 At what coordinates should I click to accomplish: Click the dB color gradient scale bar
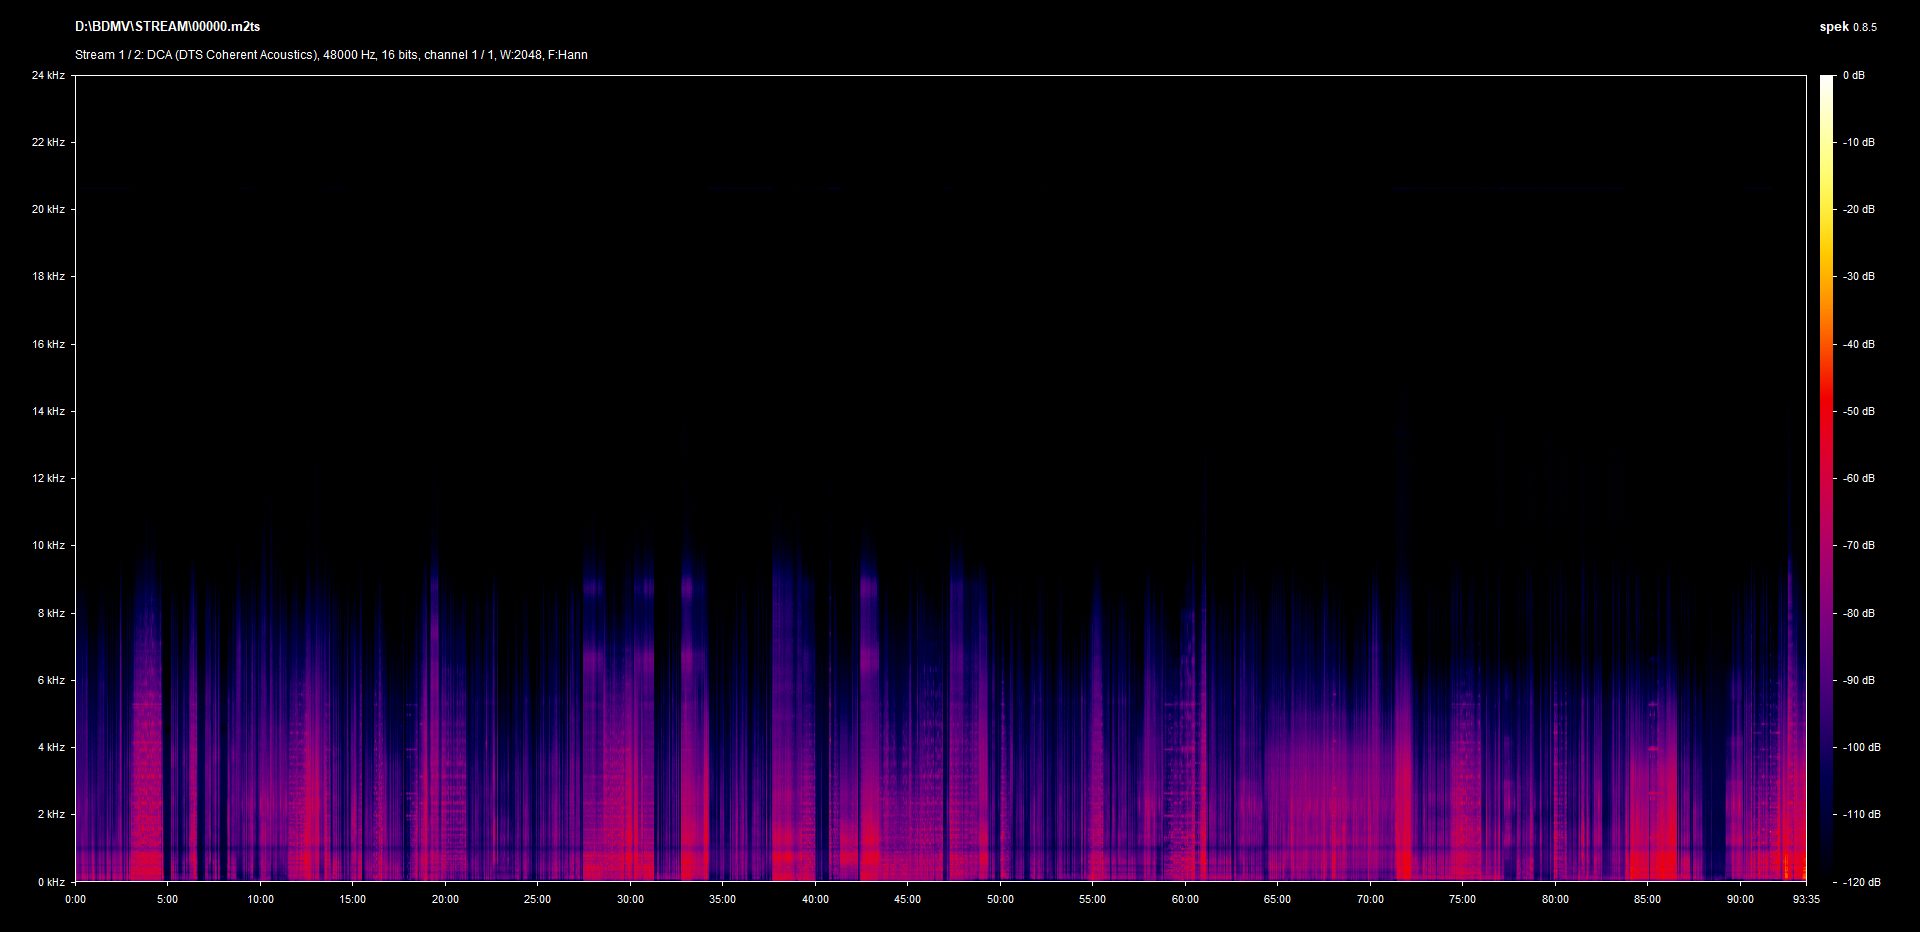coord(1827,478)
